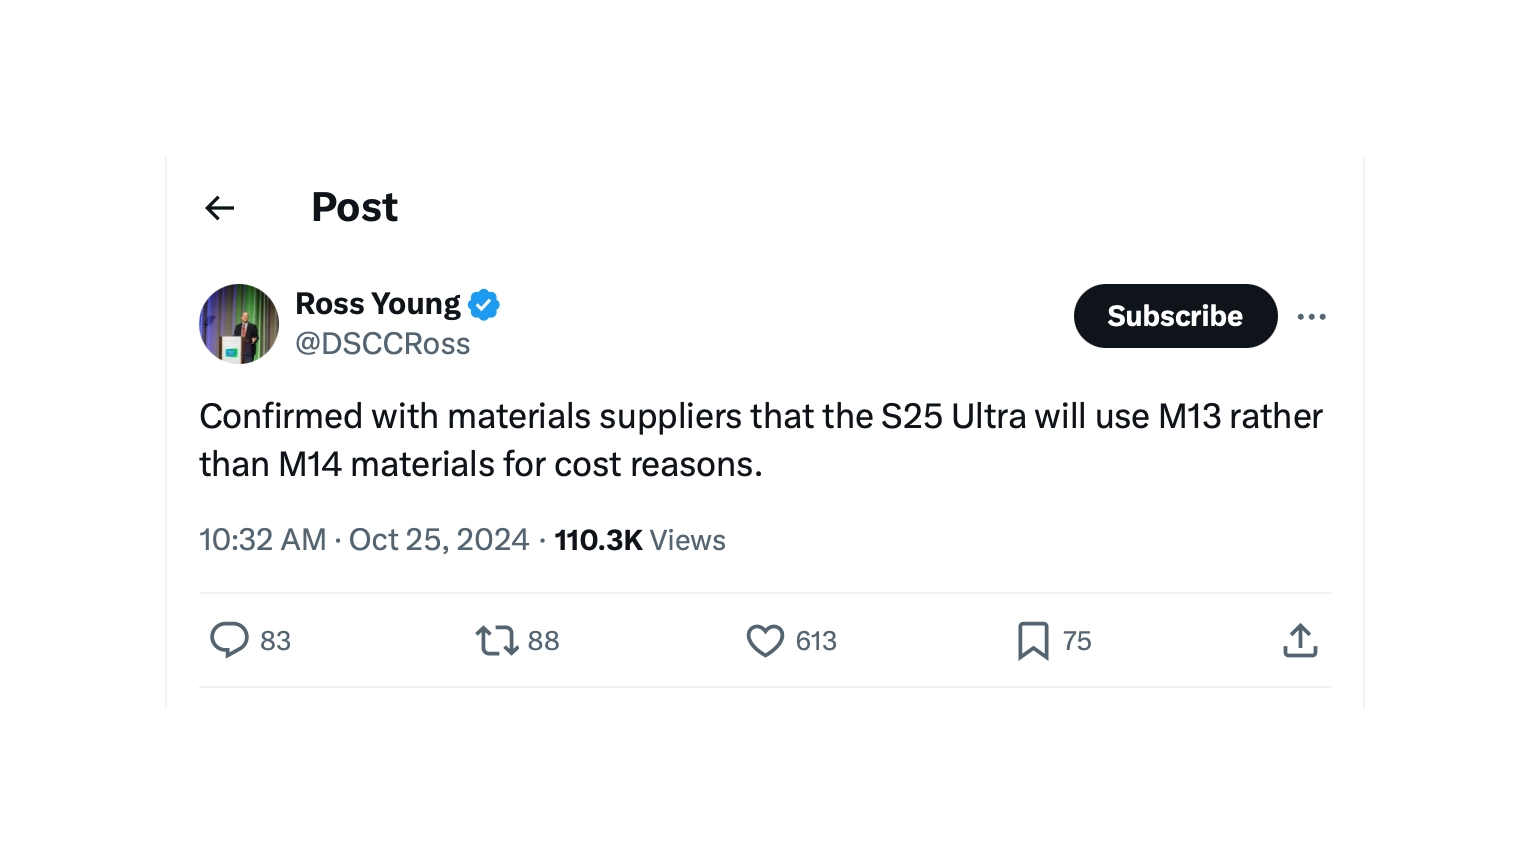Open the @DSCCRoss handle link
The height and width of the screenshot is (864, 1536).
(382, 344)
